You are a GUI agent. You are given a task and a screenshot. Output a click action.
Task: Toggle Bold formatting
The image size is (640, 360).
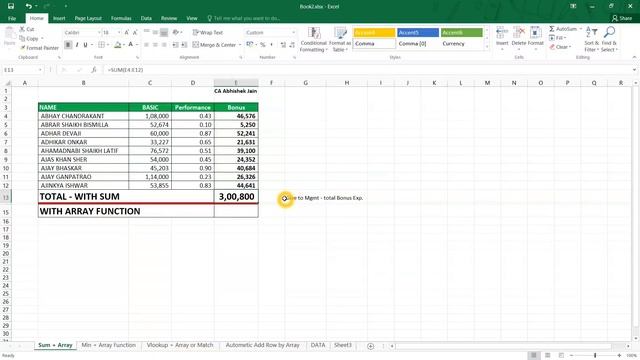tap(68, 44)
